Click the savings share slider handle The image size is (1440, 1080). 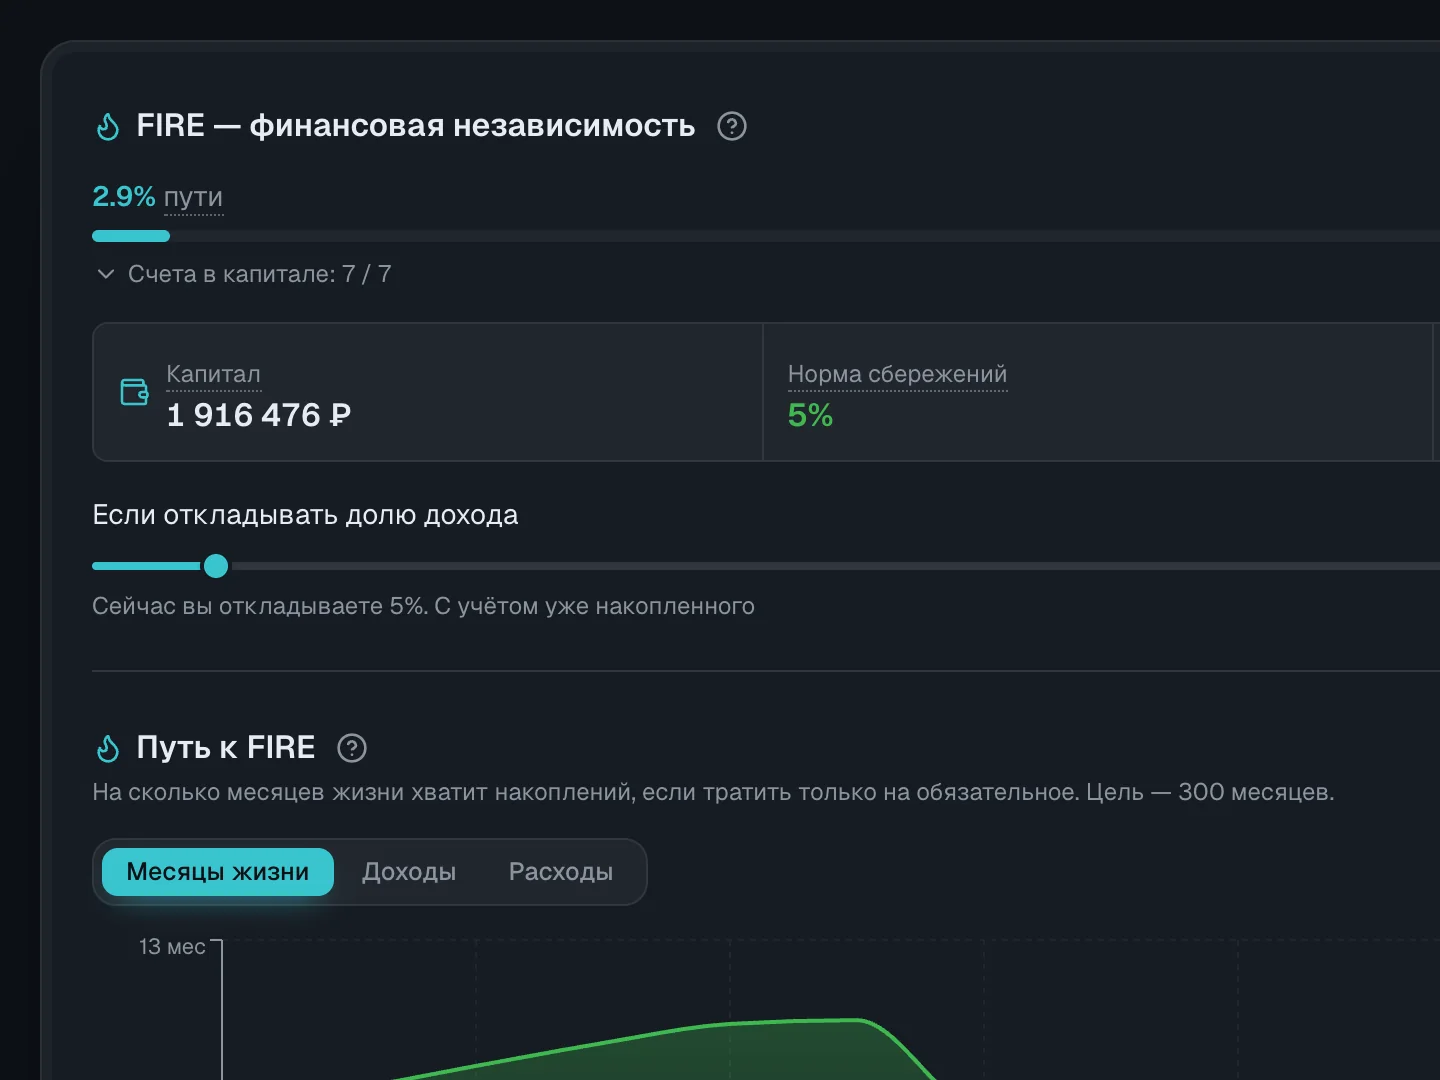tap(216, 566)
